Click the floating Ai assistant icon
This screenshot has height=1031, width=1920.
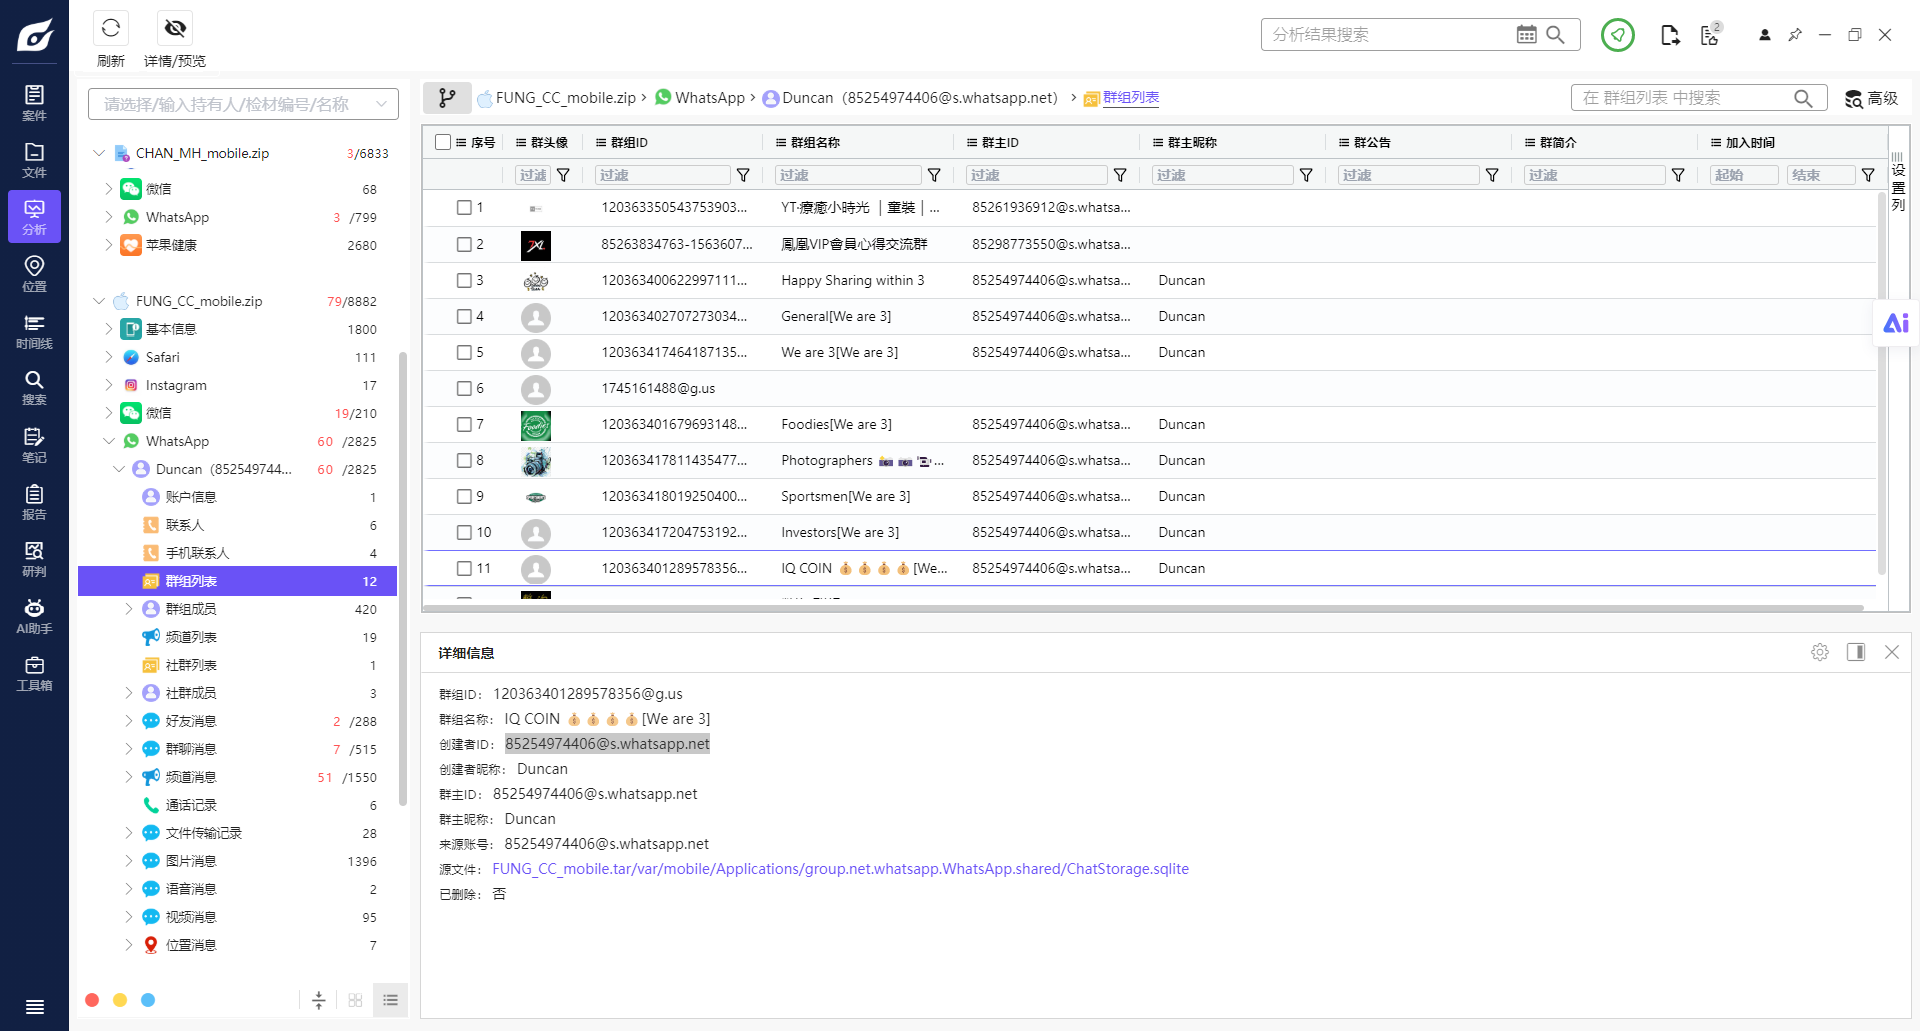pos(1896,323)
